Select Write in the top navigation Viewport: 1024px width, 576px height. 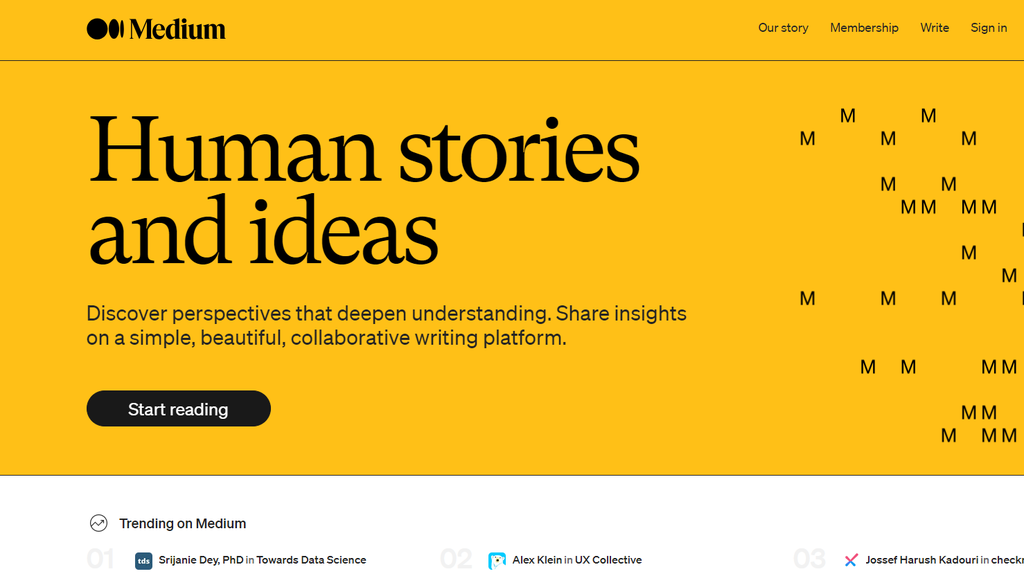934,28
